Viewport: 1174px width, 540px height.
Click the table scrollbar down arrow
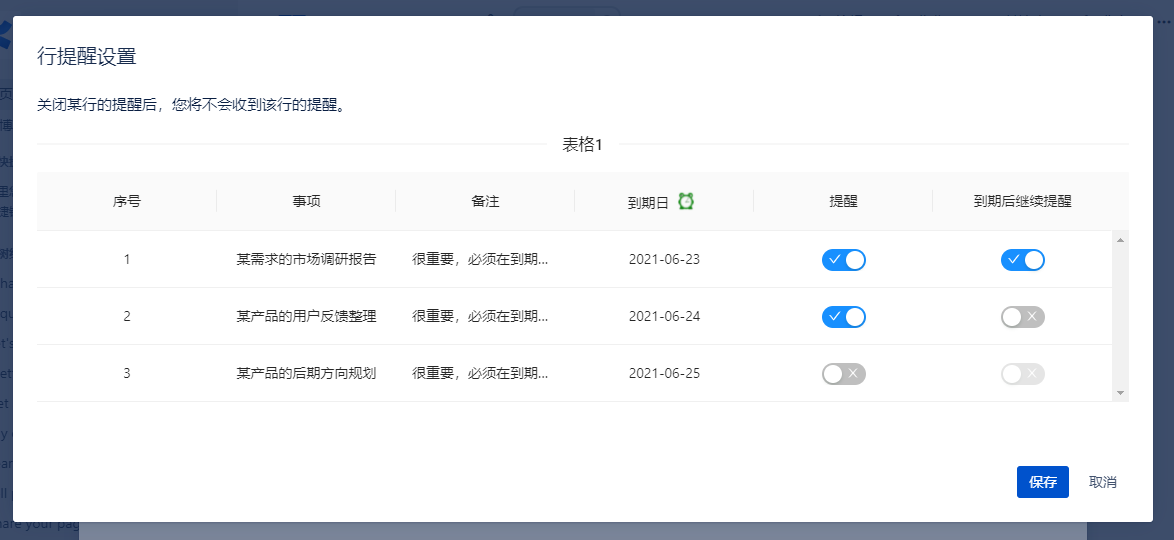pyautogui.click(x=1120, y=393)
